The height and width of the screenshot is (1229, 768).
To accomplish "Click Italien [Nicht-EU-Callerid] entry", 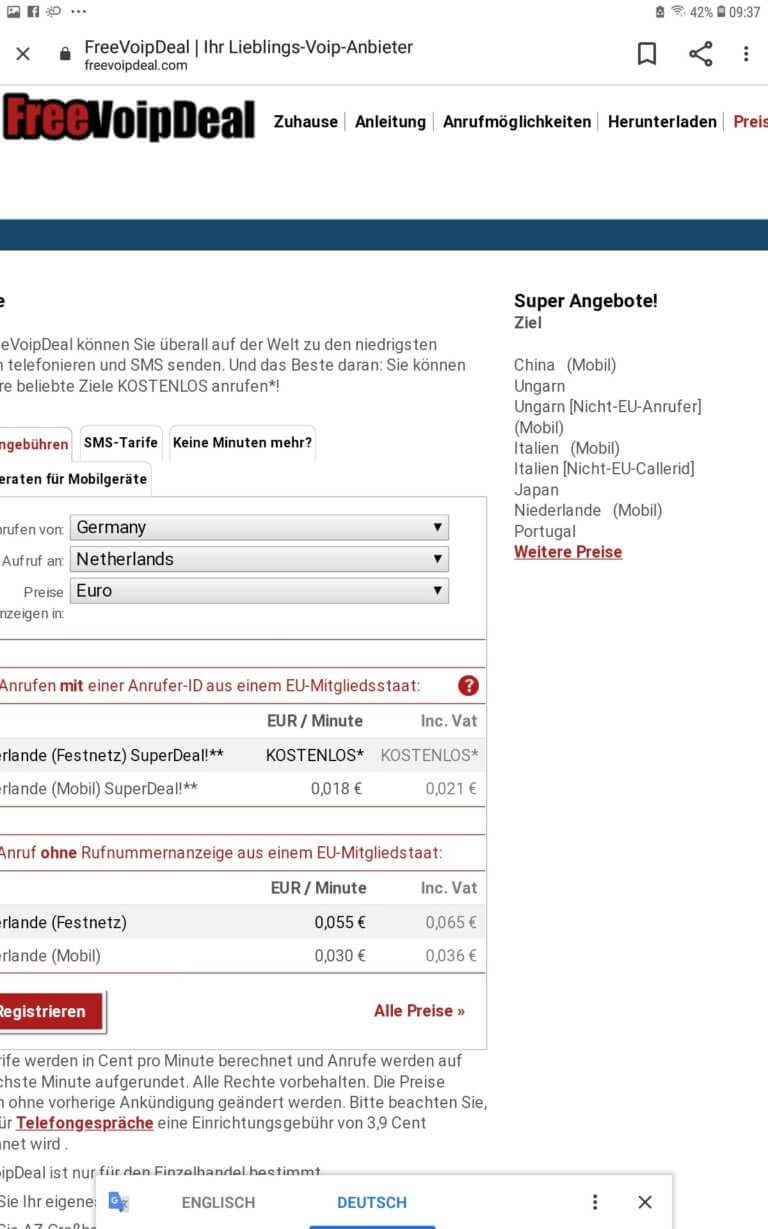I will [x=604, y=468].
